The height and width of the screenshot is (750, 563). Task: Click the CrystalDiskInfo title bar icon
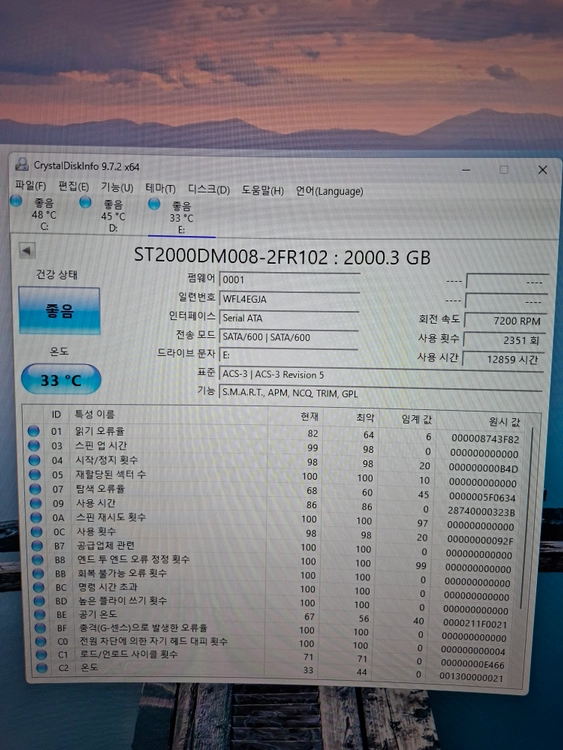[22, 165]
